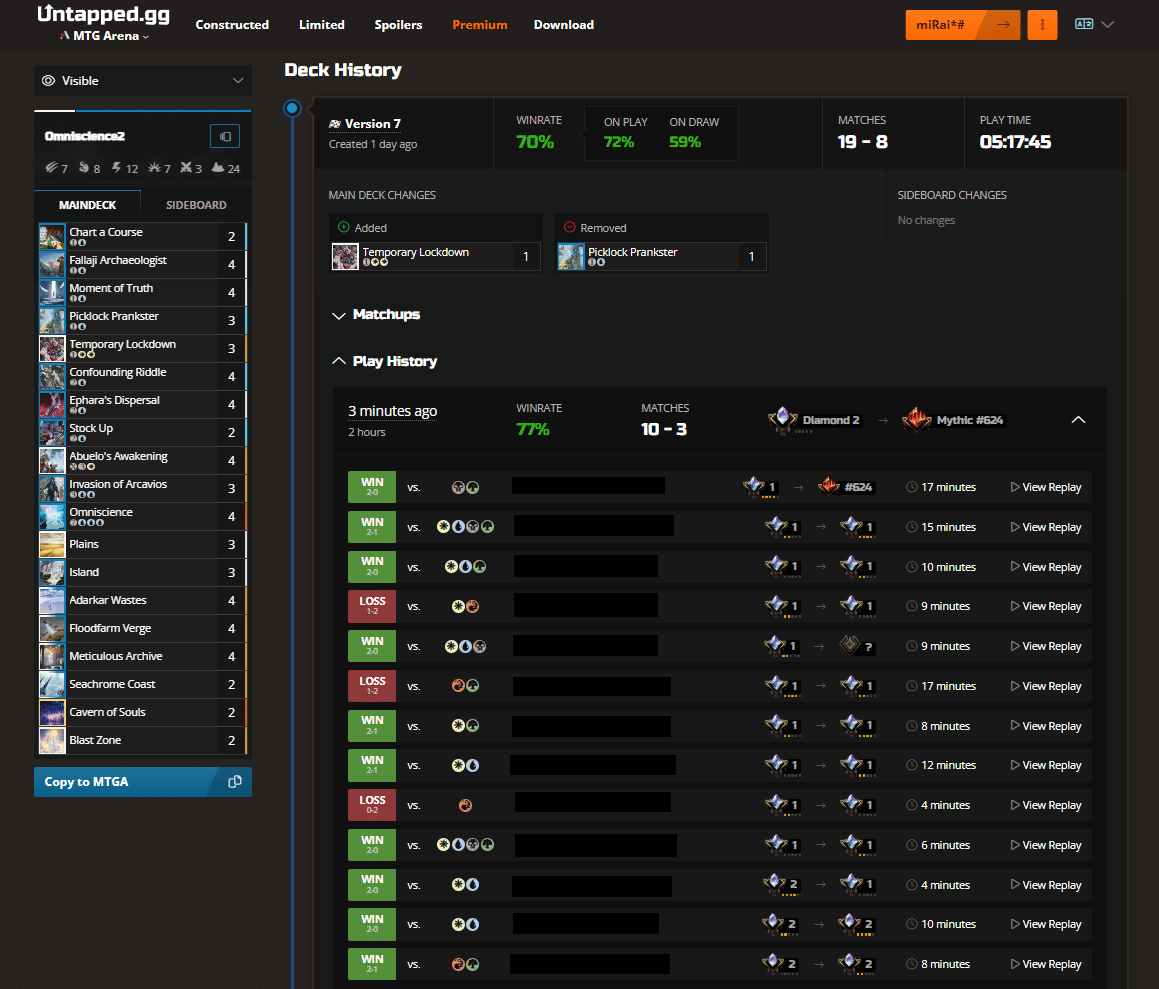View replay of the 10 minute win ending Diamond 1
1159x989 pixels.
click(x=1046, y=567)
